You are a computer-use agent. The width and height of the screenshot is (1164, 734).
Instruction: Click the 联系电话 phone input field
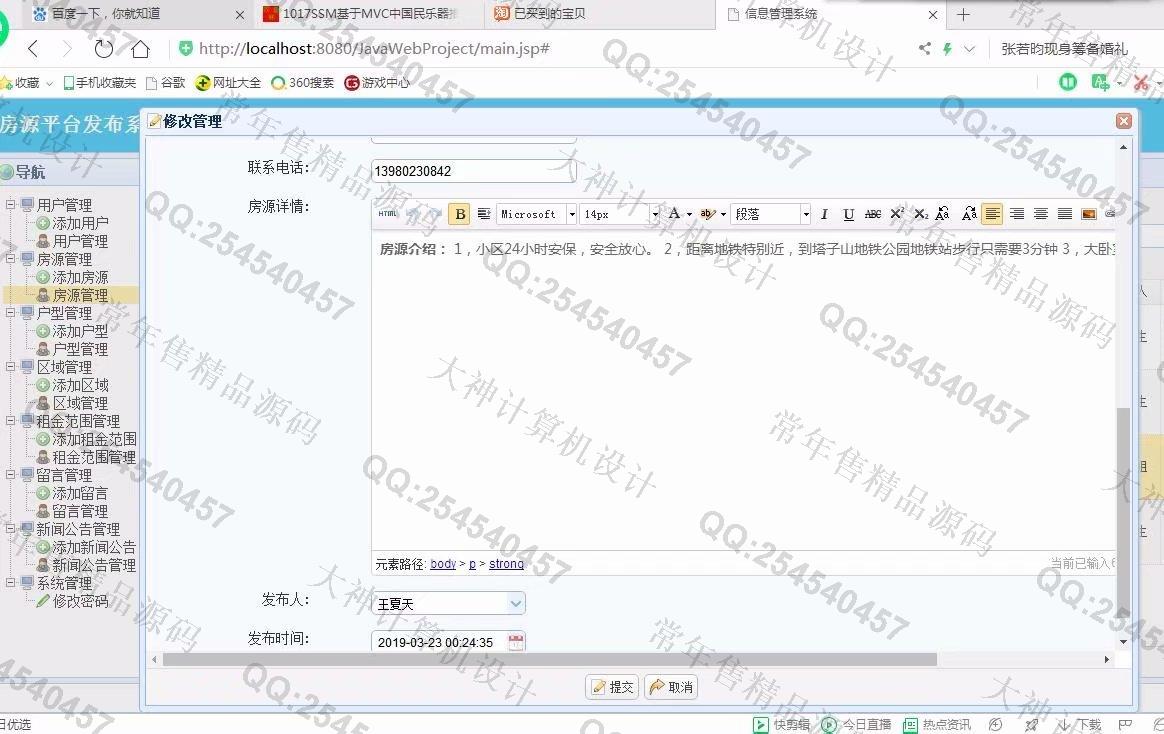(474, 171)
